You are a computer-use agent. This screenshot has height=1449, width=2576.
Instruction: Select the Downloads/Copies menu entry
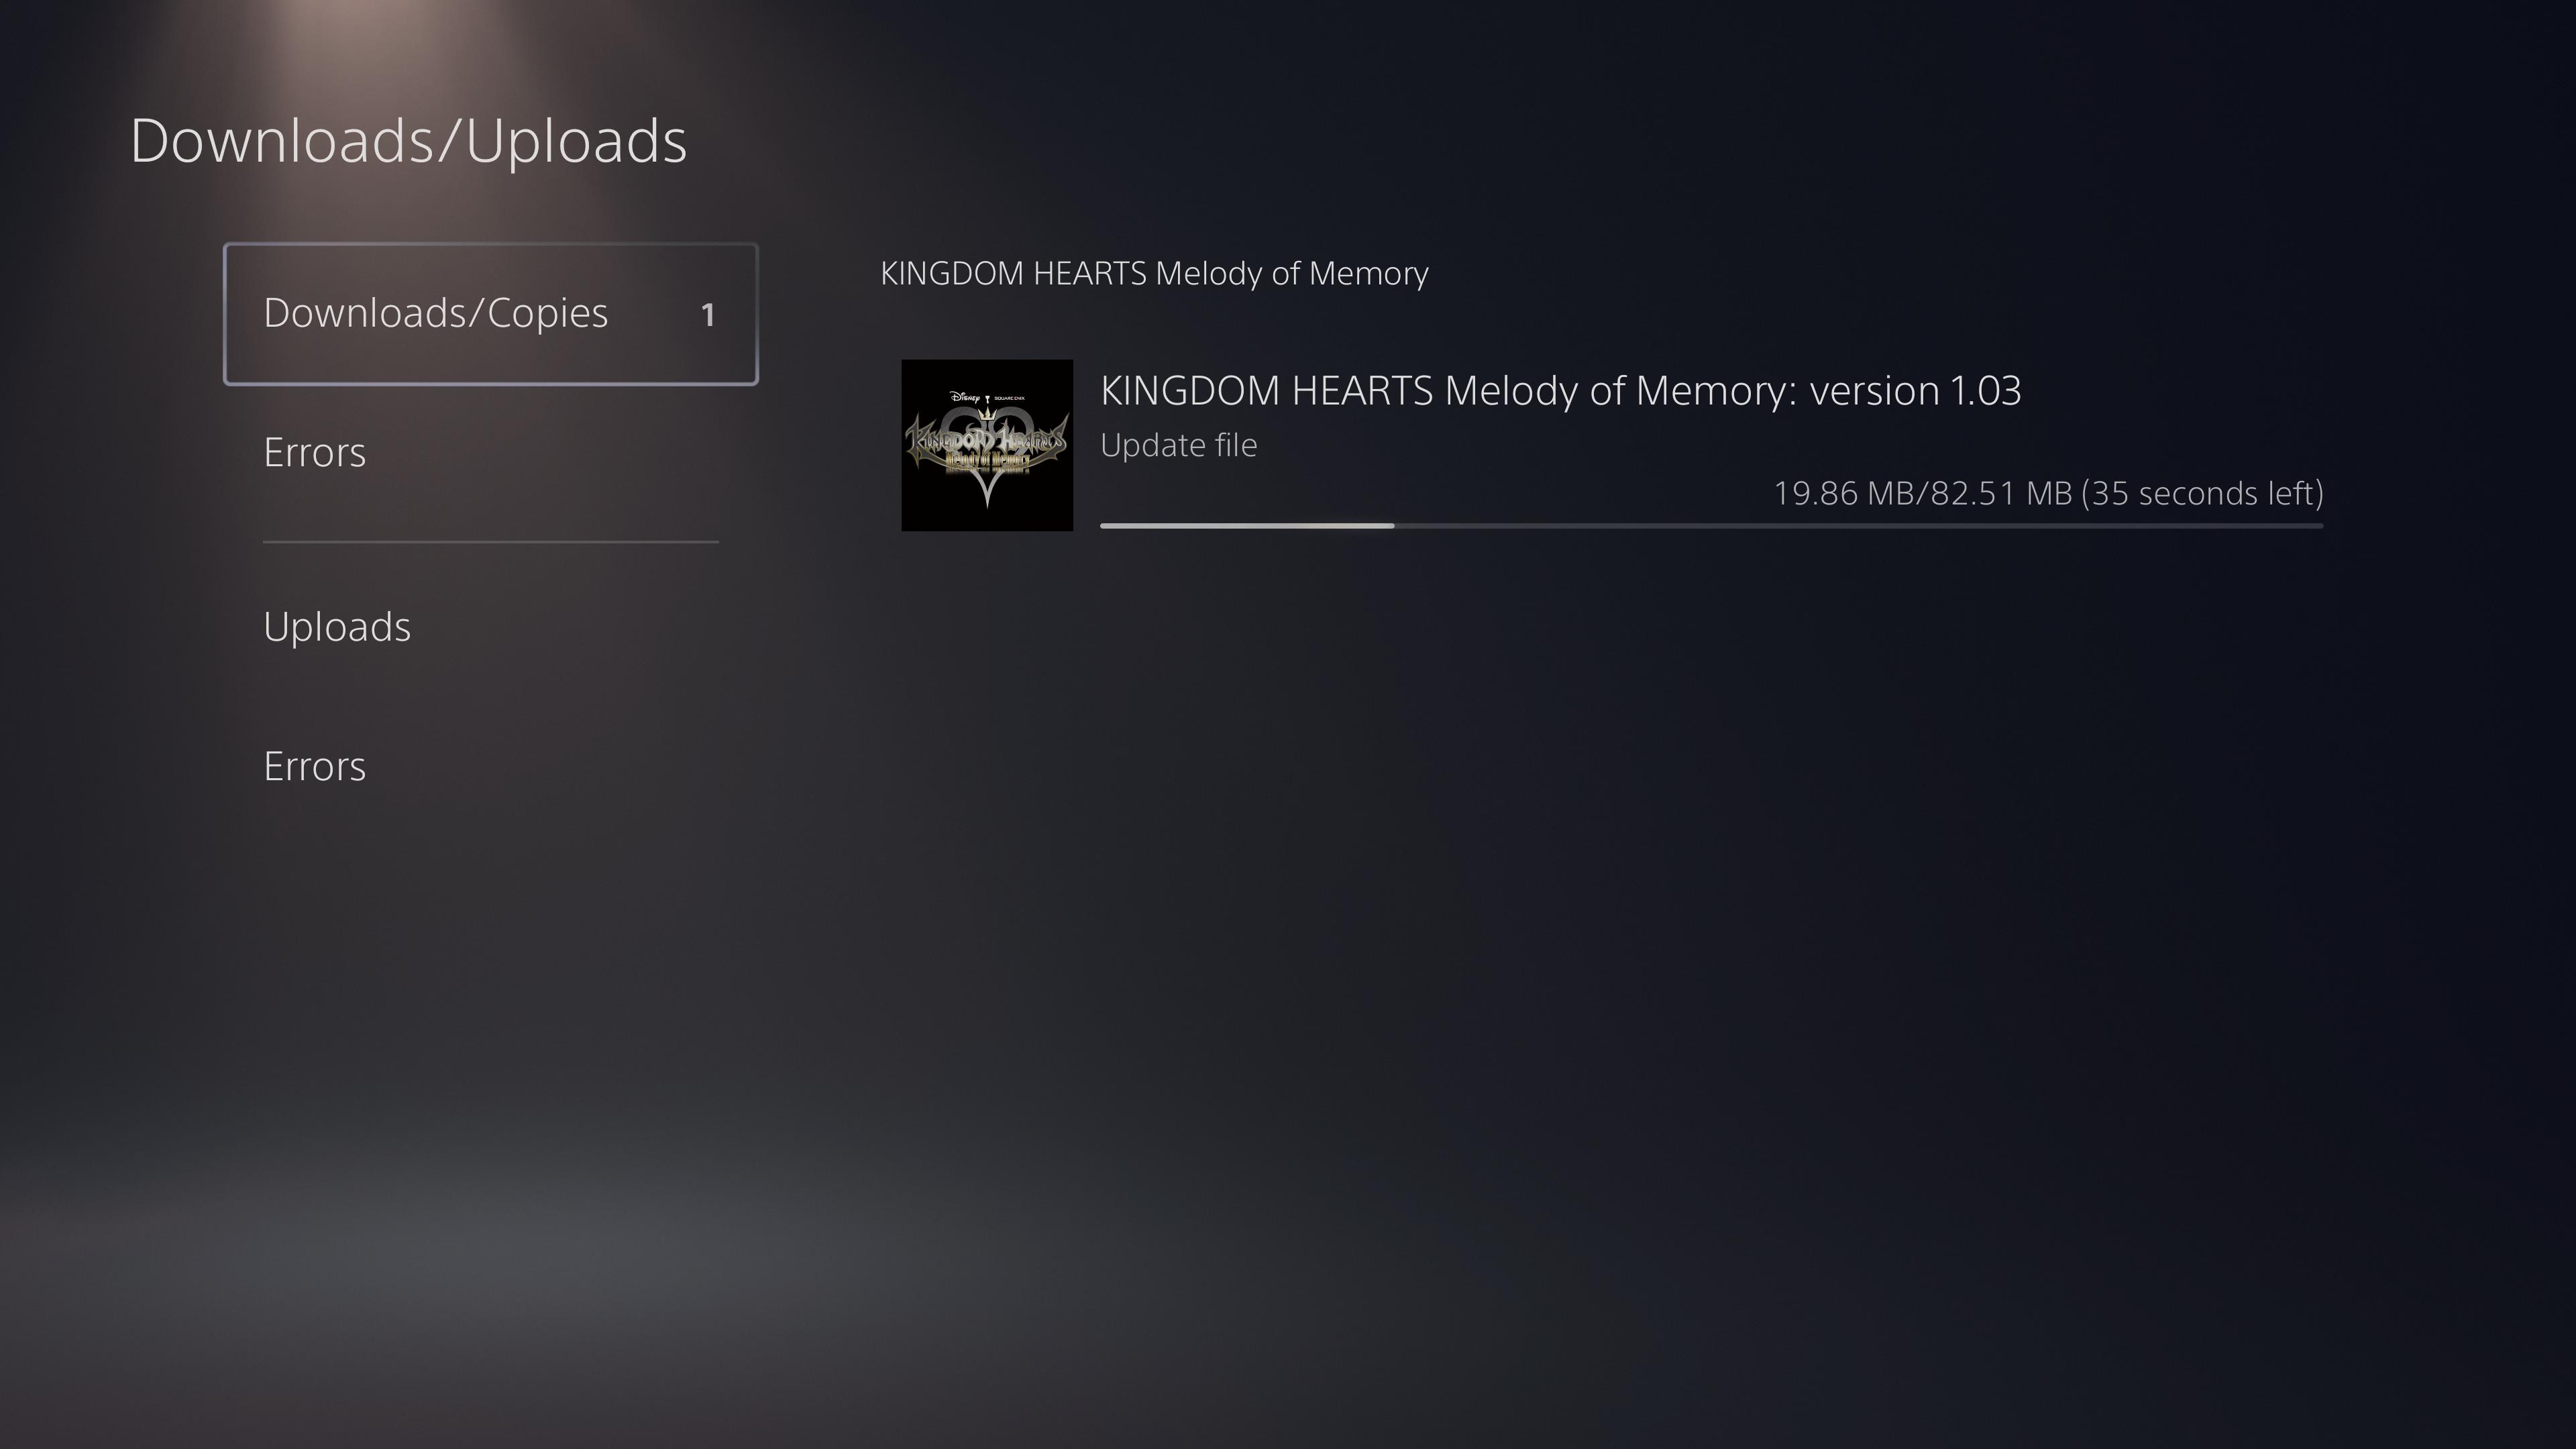tap(490, 314)
